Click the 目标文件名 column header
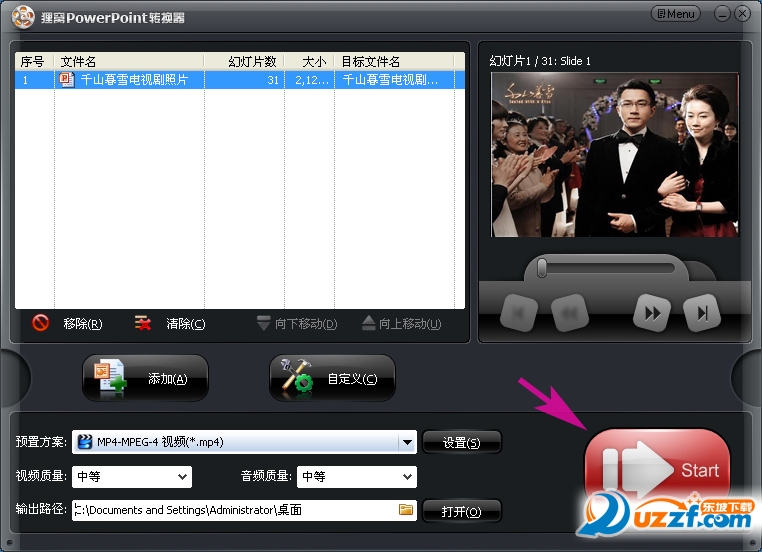Screen dimensions: 762x552 pyautogui.click(x=394, y=61)
